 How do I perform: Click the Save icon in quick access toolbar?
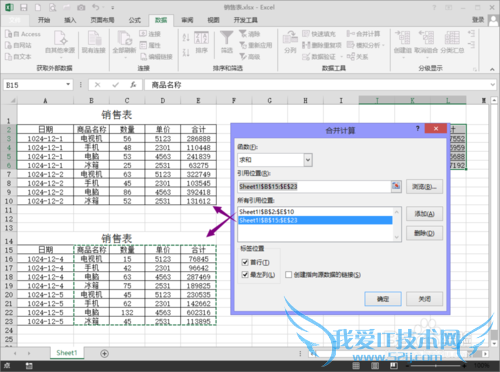click(24, 7)
